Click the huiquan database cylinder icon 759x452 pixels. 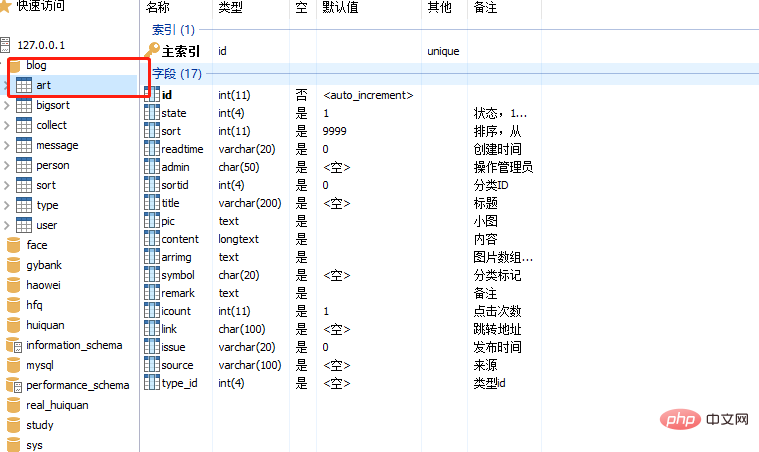[x=14, y=325]
